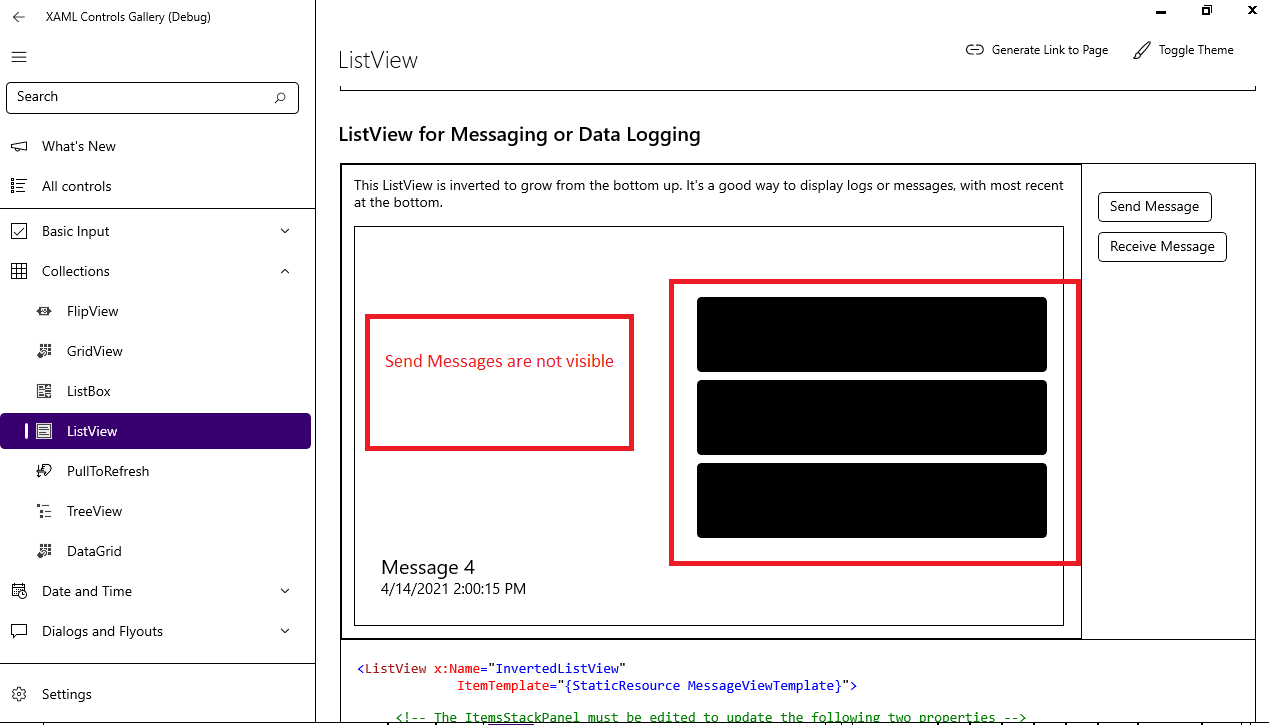Click the restore window button
This screenshot has width=1269, height=725.
pyautogui.click(x=1207, y=10)
